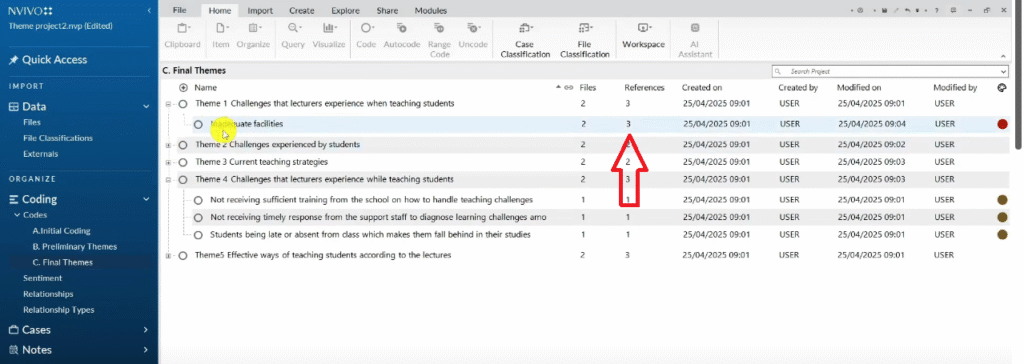Click brown dot on Students being late row
Image resolution: width=1024 pixels, height=364 pixels.
(1002, 235)
